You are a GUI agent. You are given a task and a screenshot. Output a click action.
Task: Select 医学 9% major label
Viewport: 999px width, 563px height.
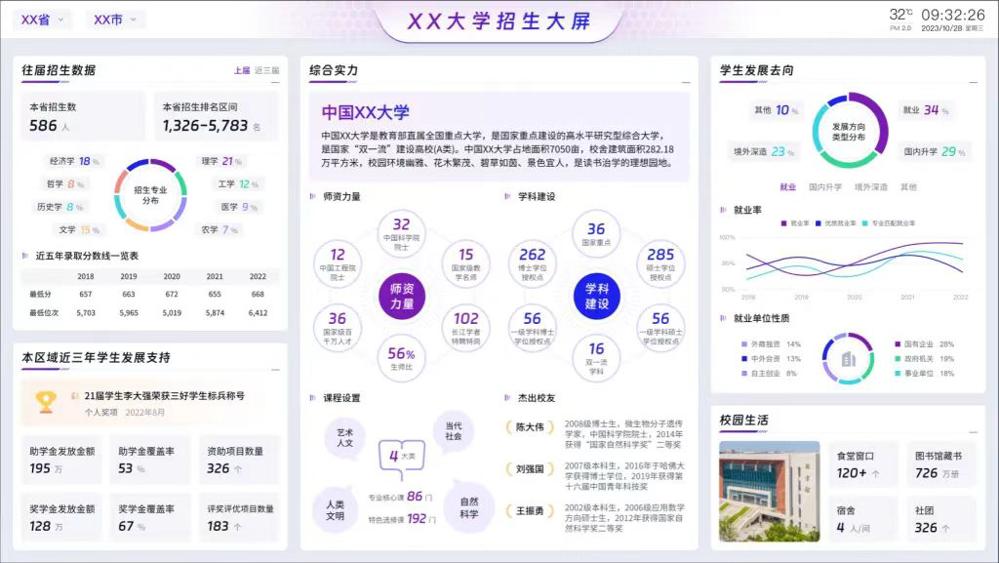[239, 207]
